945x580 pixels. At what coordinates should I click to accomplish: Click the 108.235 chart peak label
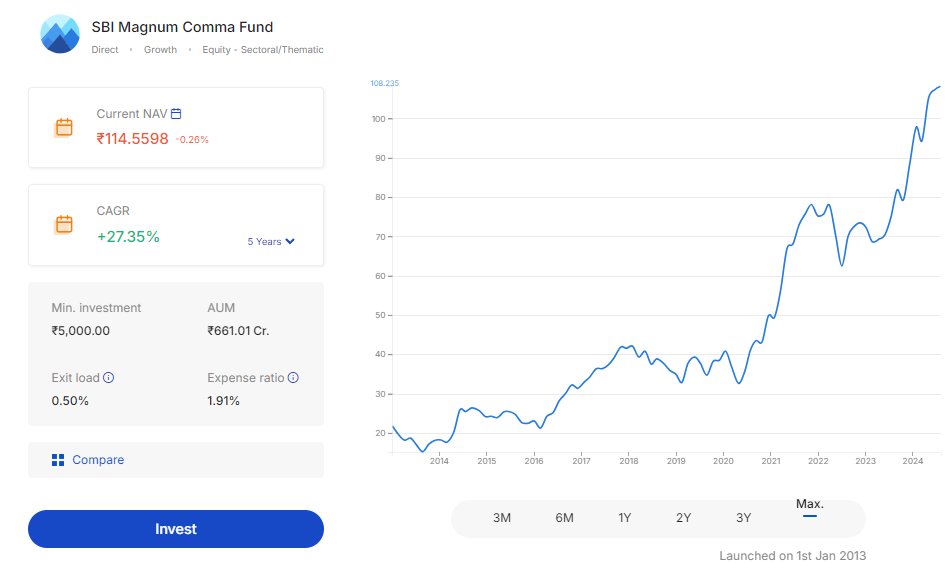click(x=385, y=83)
